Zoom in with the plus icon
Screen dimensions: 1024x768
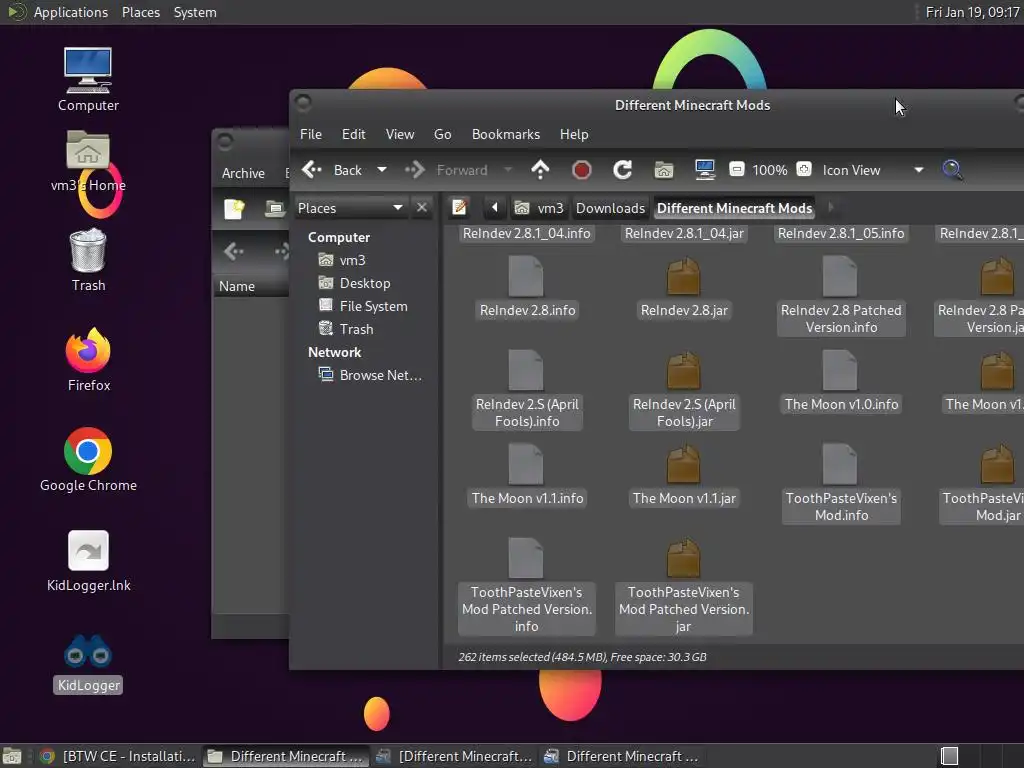tap(804, 170)
